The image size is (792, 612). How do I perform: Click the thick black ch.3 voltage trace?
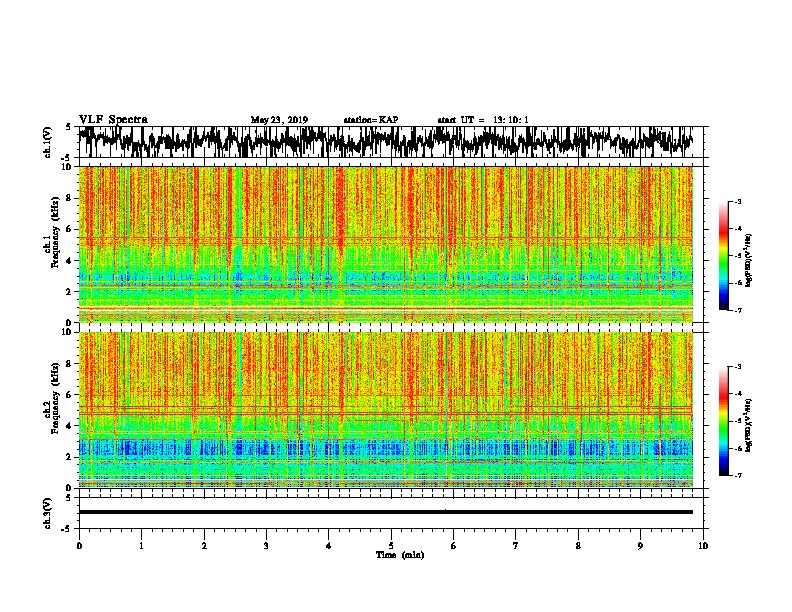(385, 512)
